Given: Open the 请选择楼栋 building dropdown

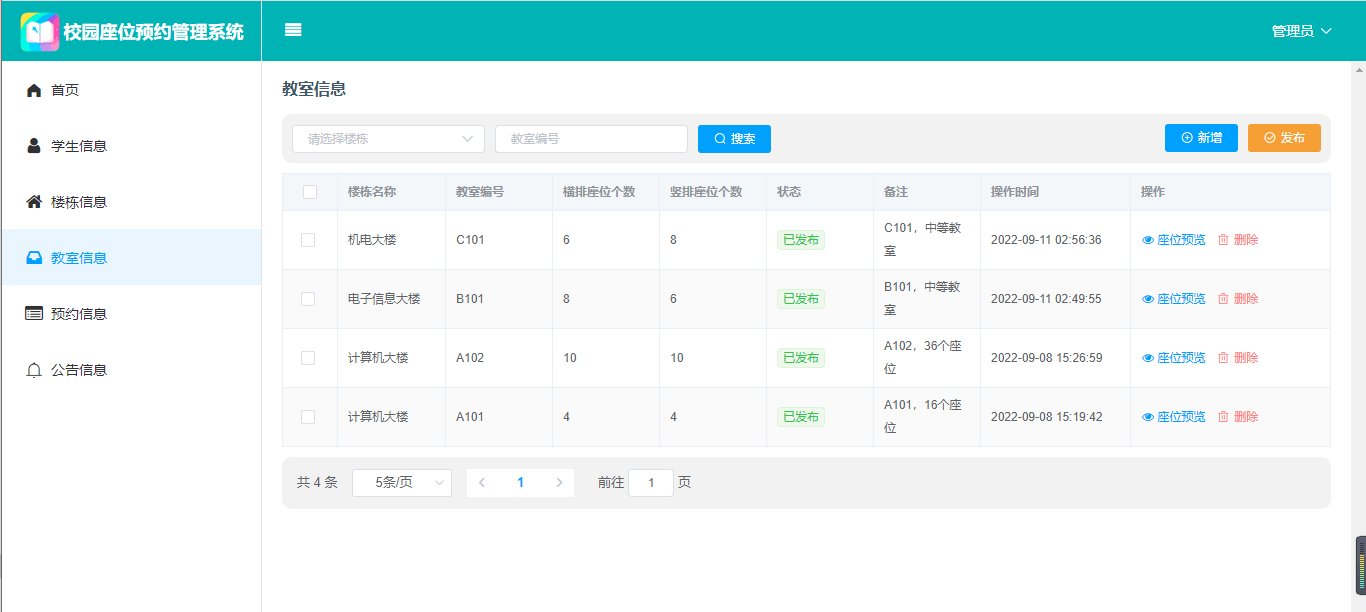Looking at the screenshot, I should pos(388,139).
